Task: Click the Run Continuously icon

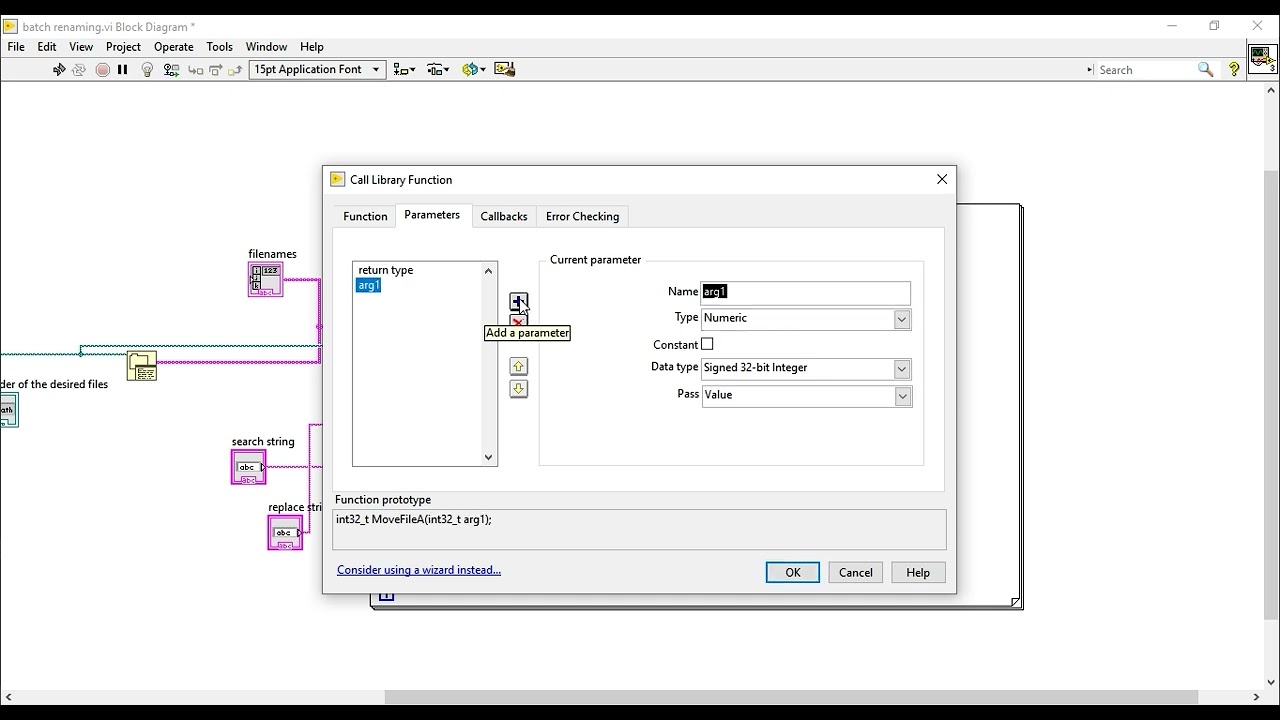Action: 79,70
